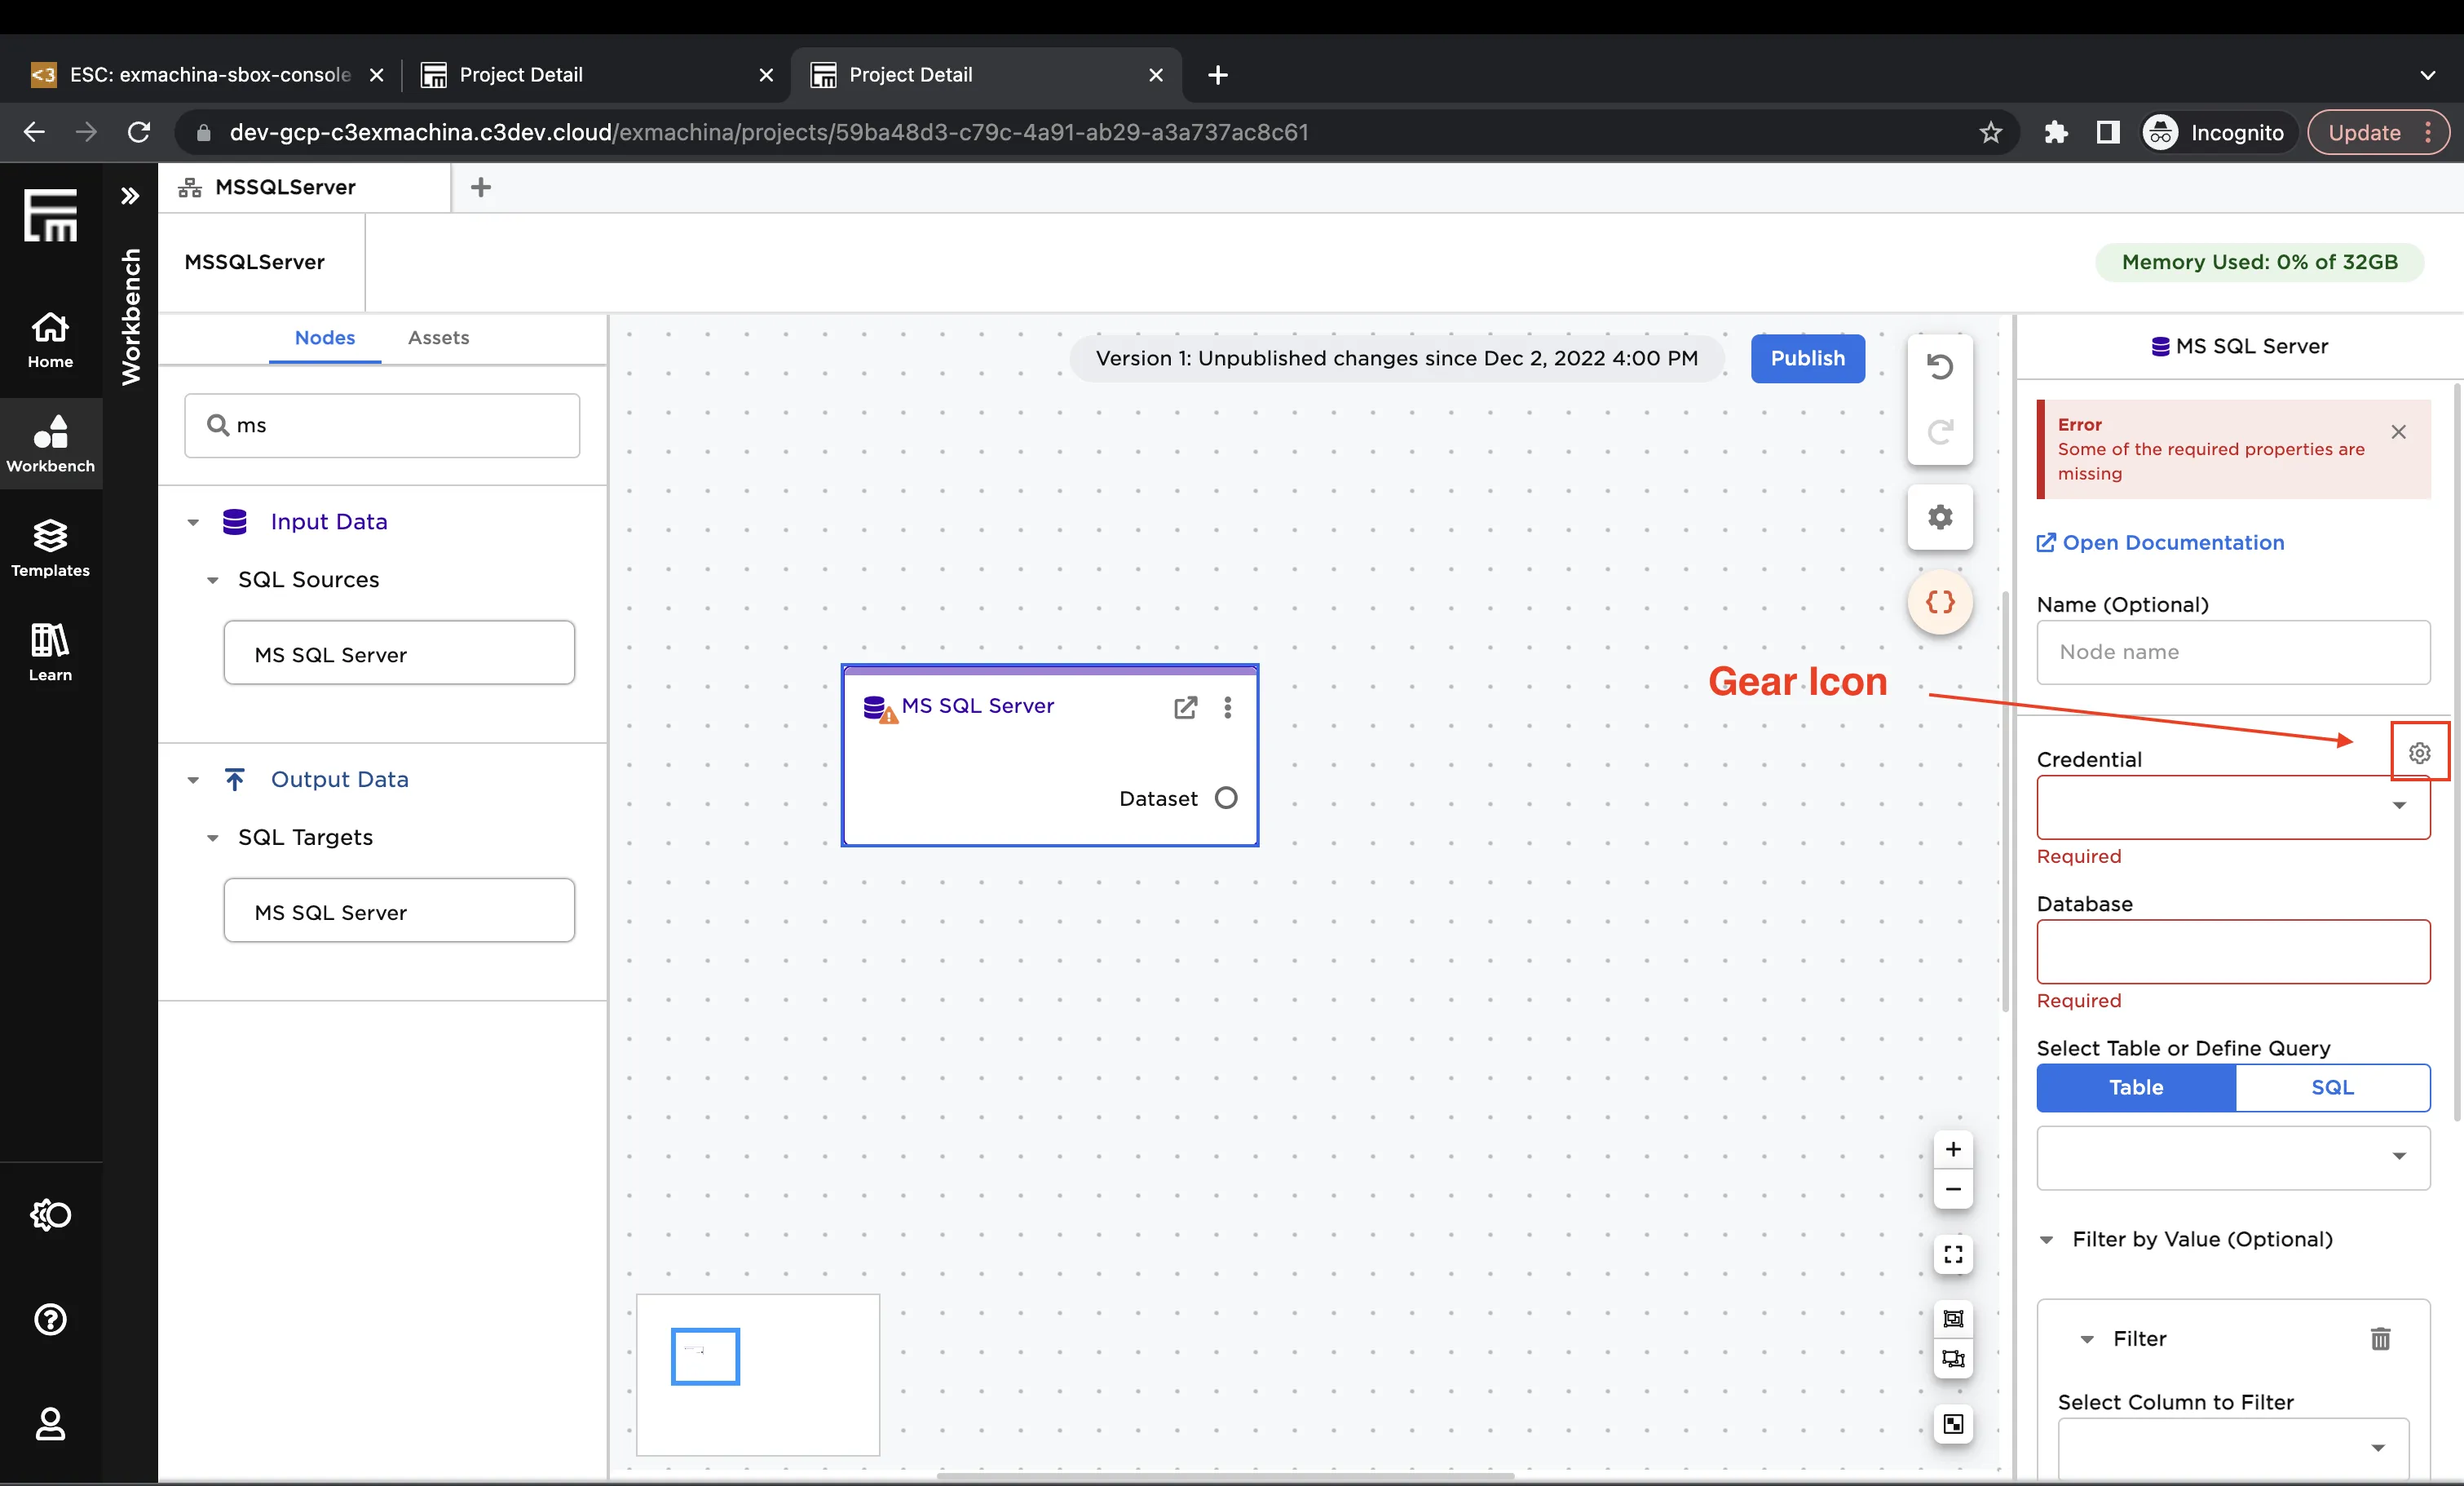Open the code braces panel on the canvas
The height and width of the screenshot is (1486, 2464).
tap(1940, 602)
